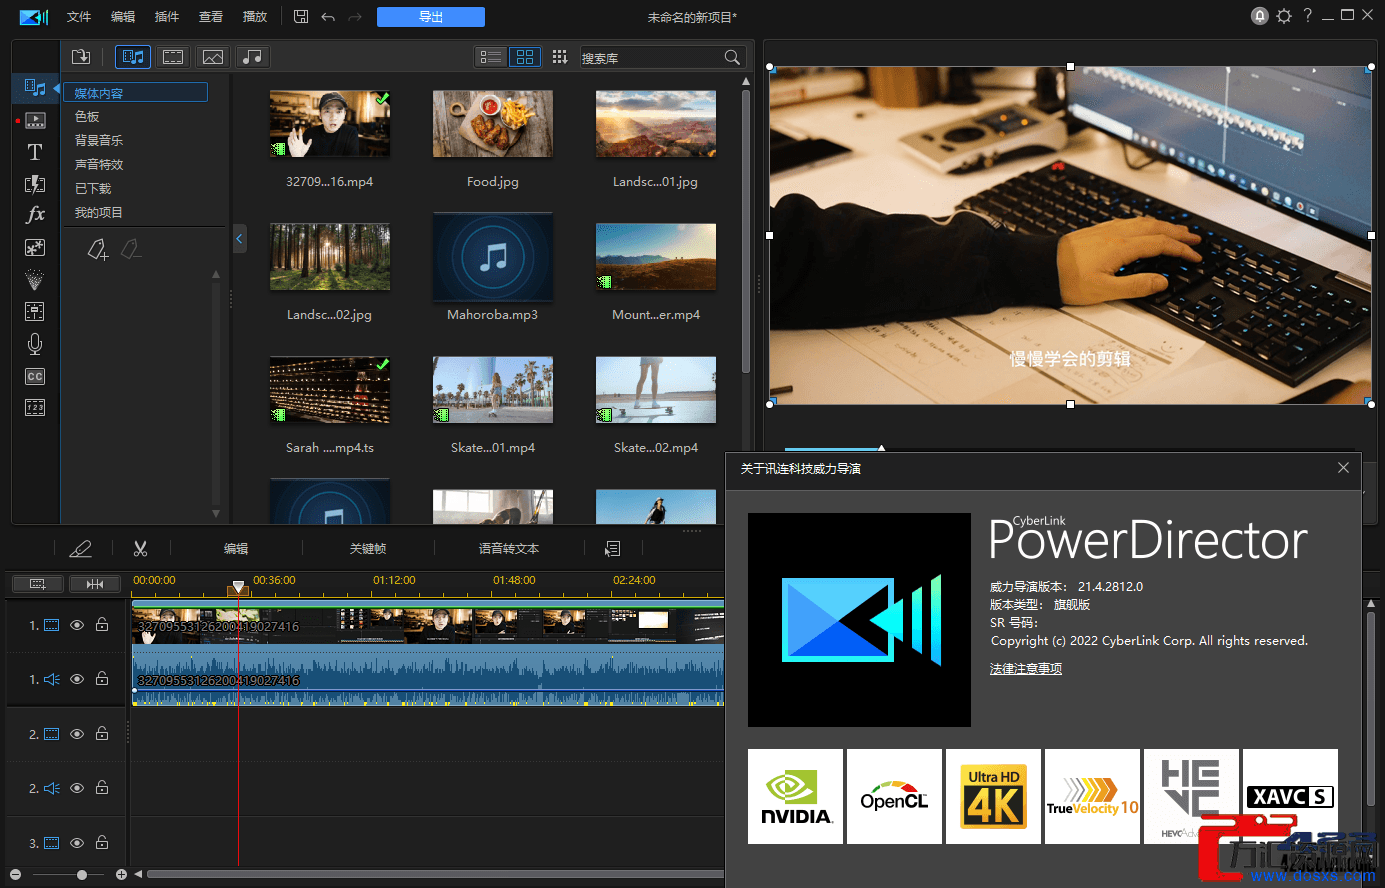
Task: Click the timeline zoom slider handle
Action: pos(82,875)
